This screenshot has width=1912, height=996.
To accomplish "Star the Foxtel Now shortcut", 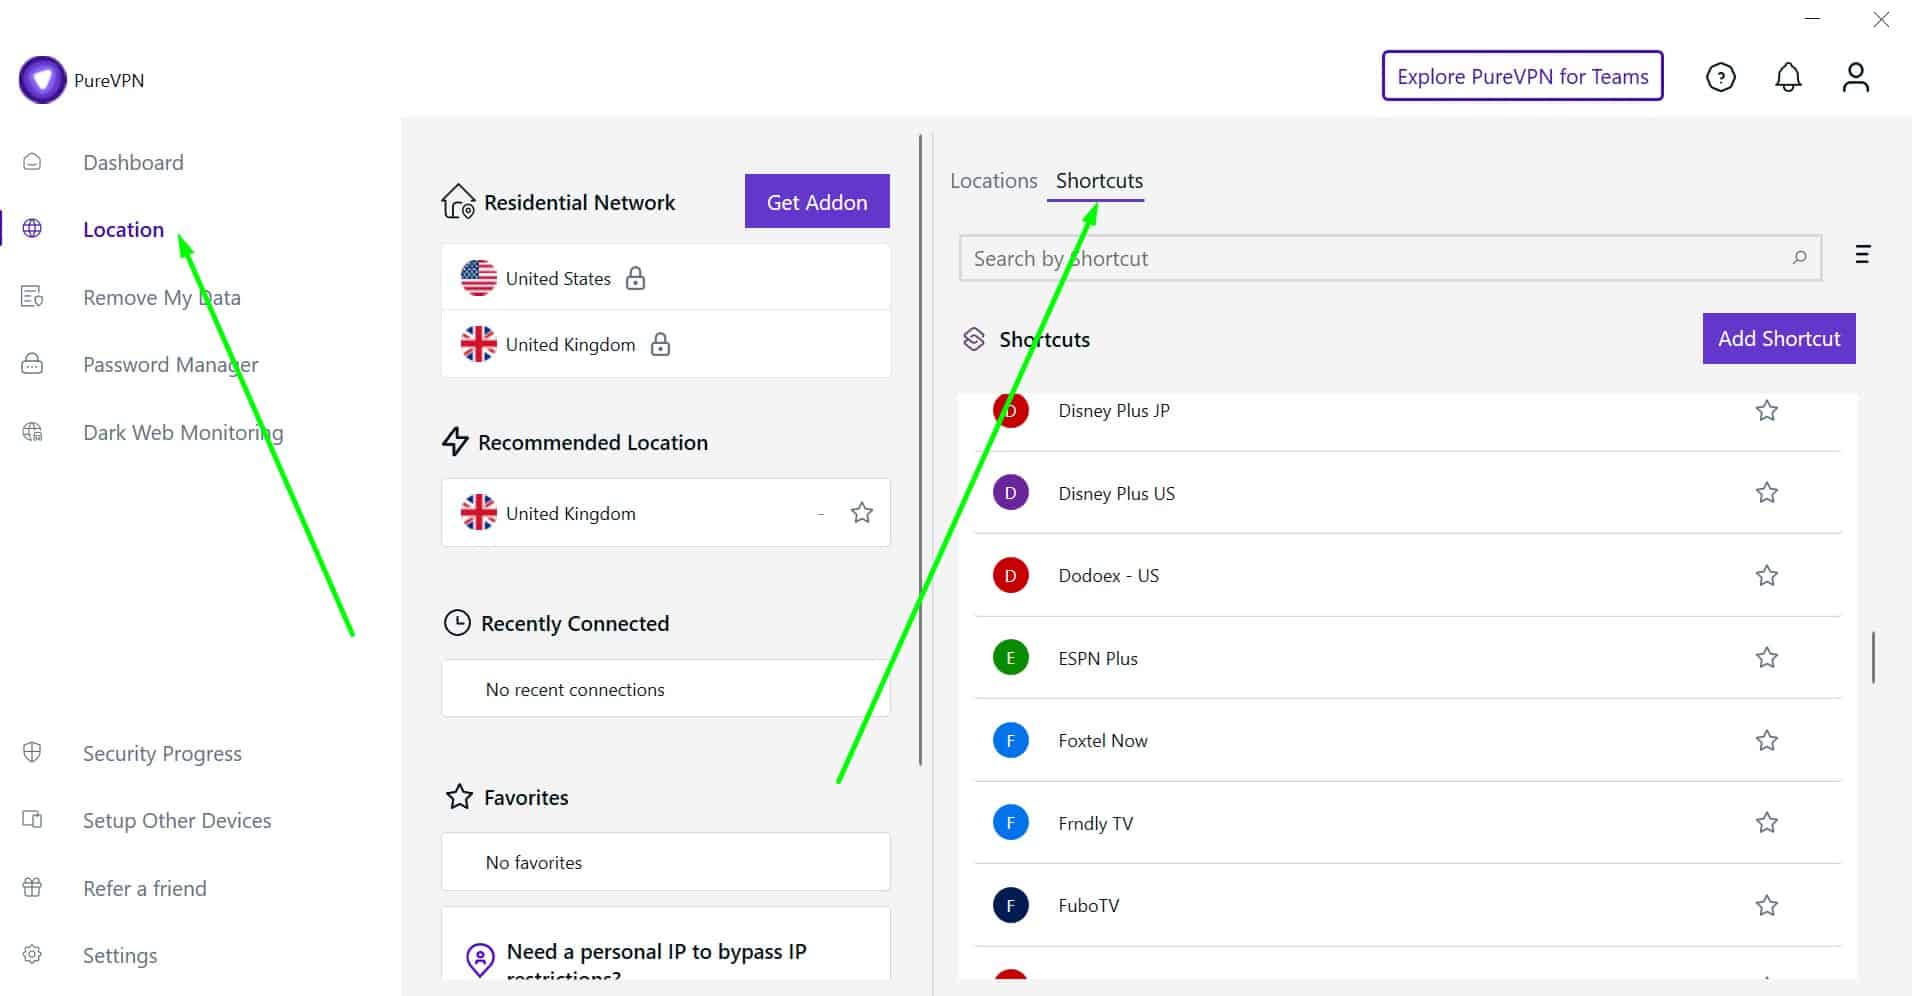I will click(x=1767, y=740).
